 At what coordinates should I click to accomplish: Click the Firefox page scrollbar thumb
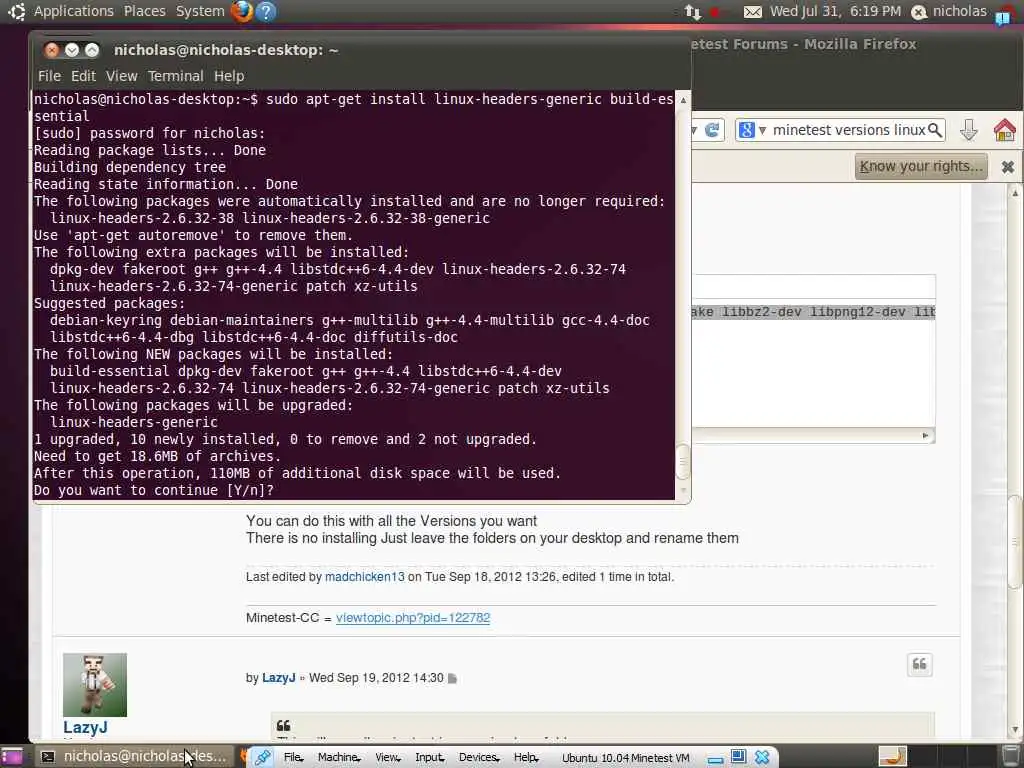coord(1016,542)
